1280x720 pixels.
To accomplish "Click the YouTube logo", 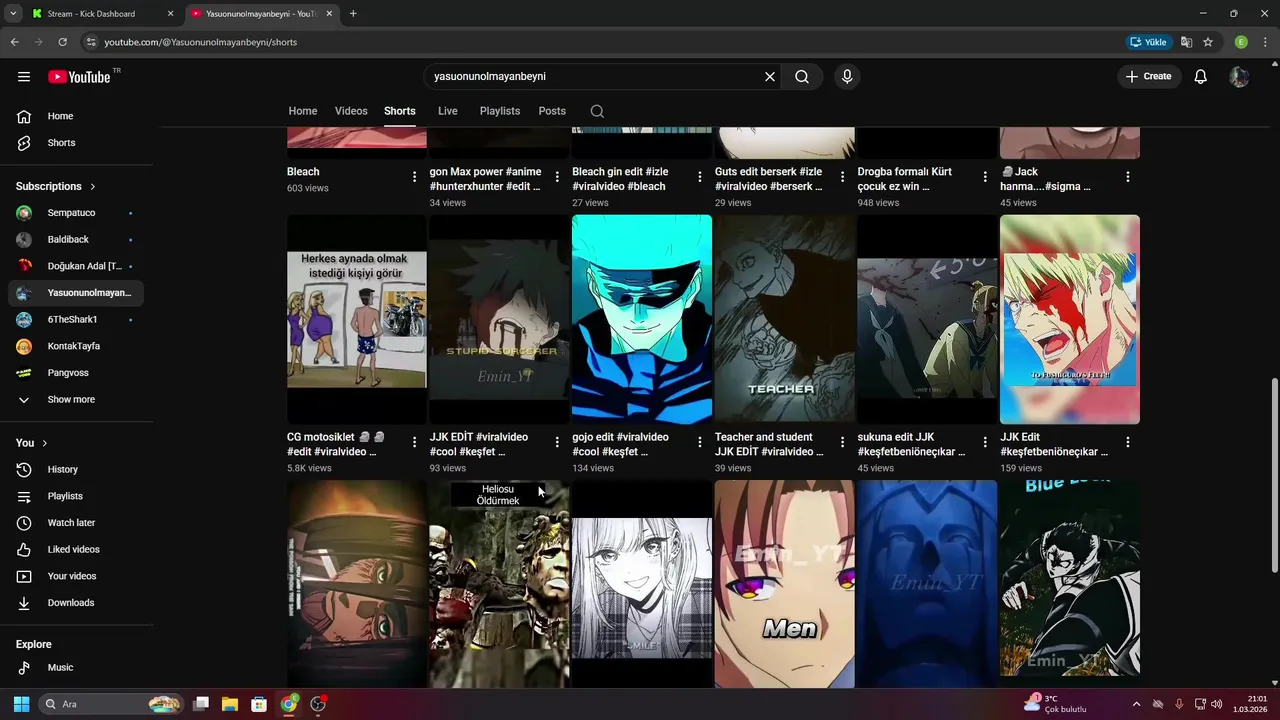I will 79,77.
